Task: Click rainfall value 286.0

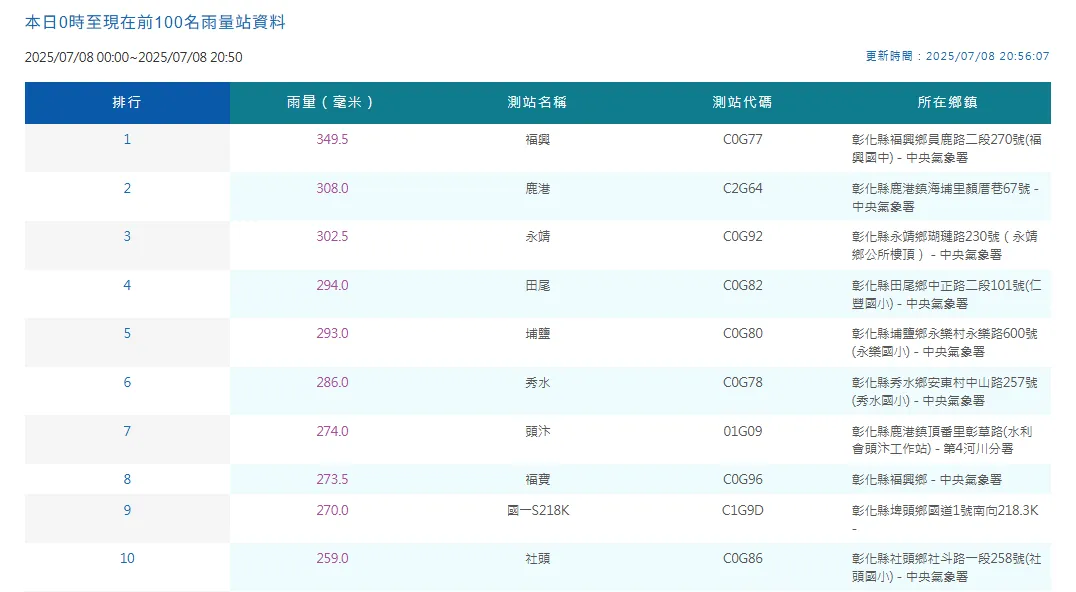Action: click(332, 383)
